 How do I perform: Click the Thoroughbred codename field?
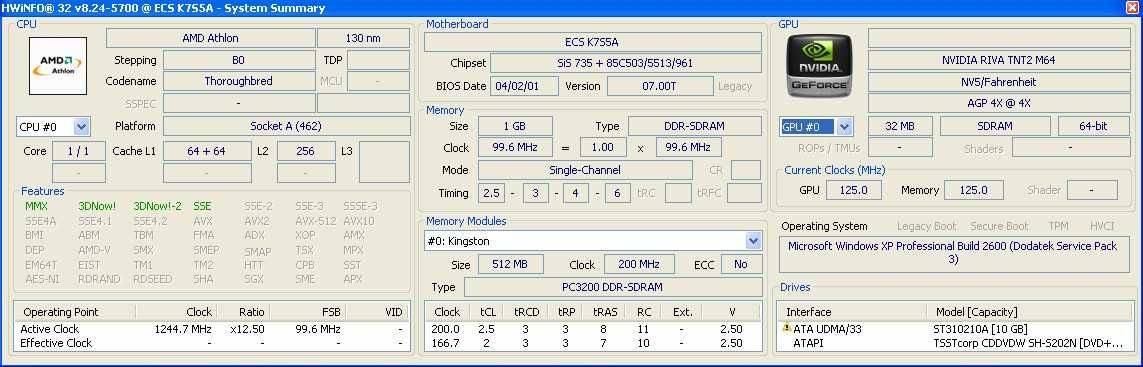tap(238, 81)
